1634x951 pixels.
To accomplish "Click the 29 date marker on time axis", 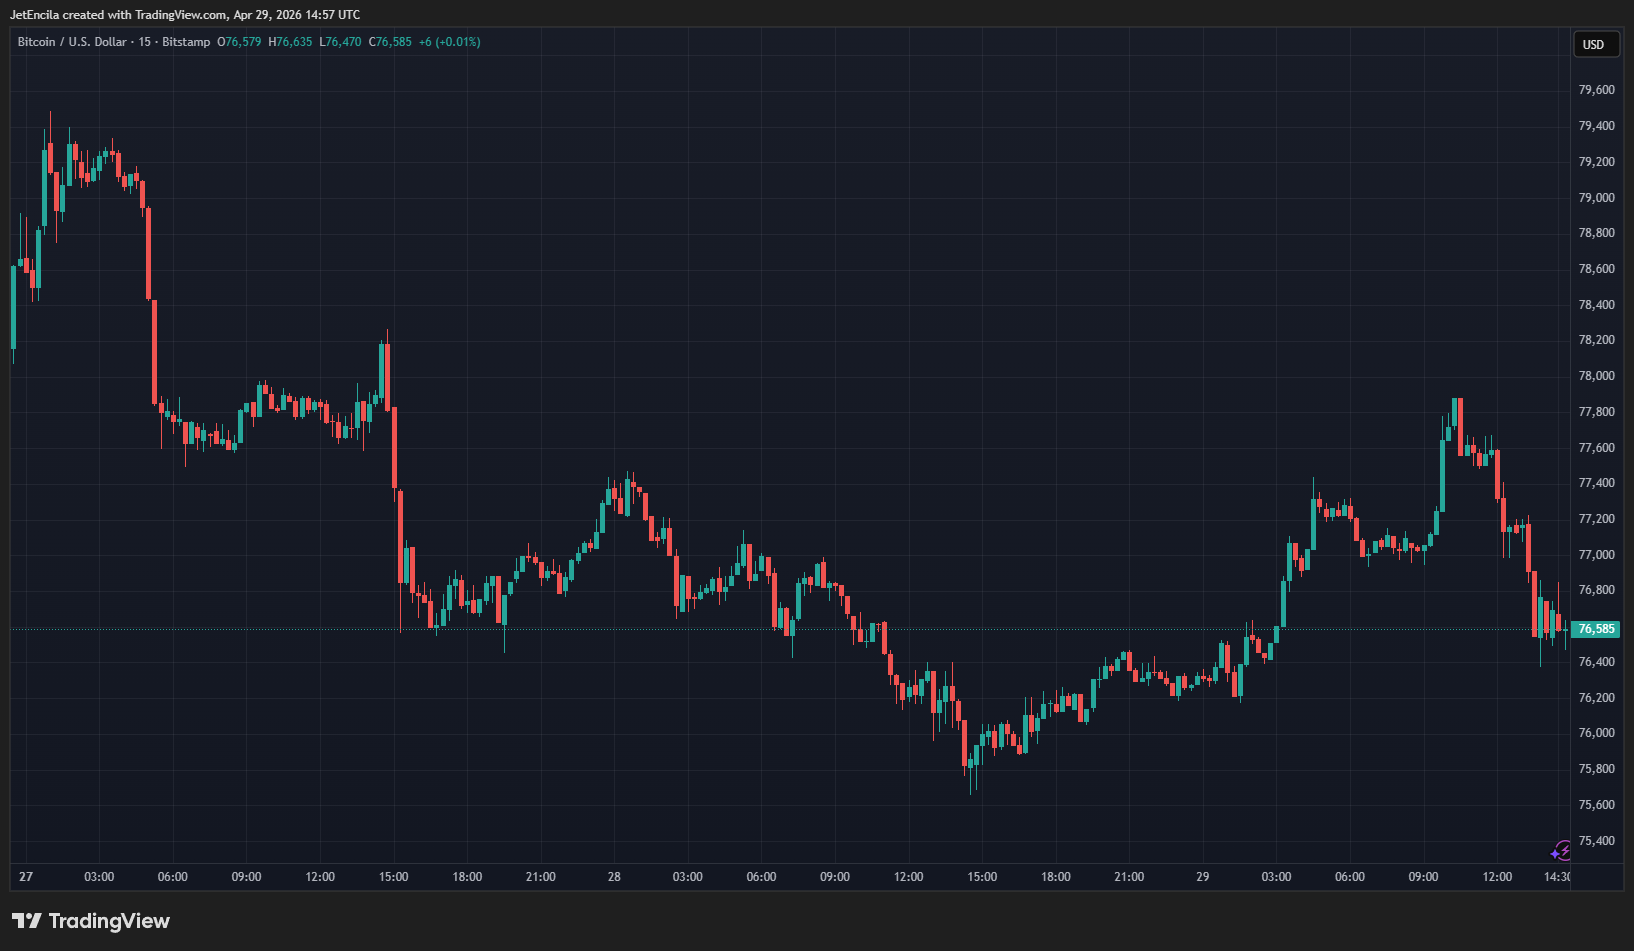I will [x=1202, y=877].
